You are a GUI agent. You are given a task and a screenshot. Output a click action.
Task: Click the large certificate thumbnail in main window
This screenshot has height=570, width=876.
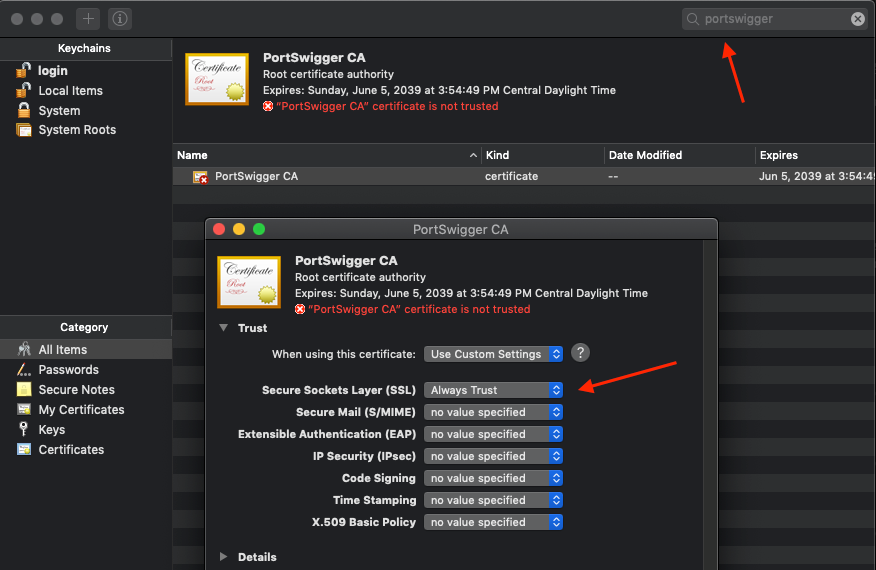click(x=217, y=79)
